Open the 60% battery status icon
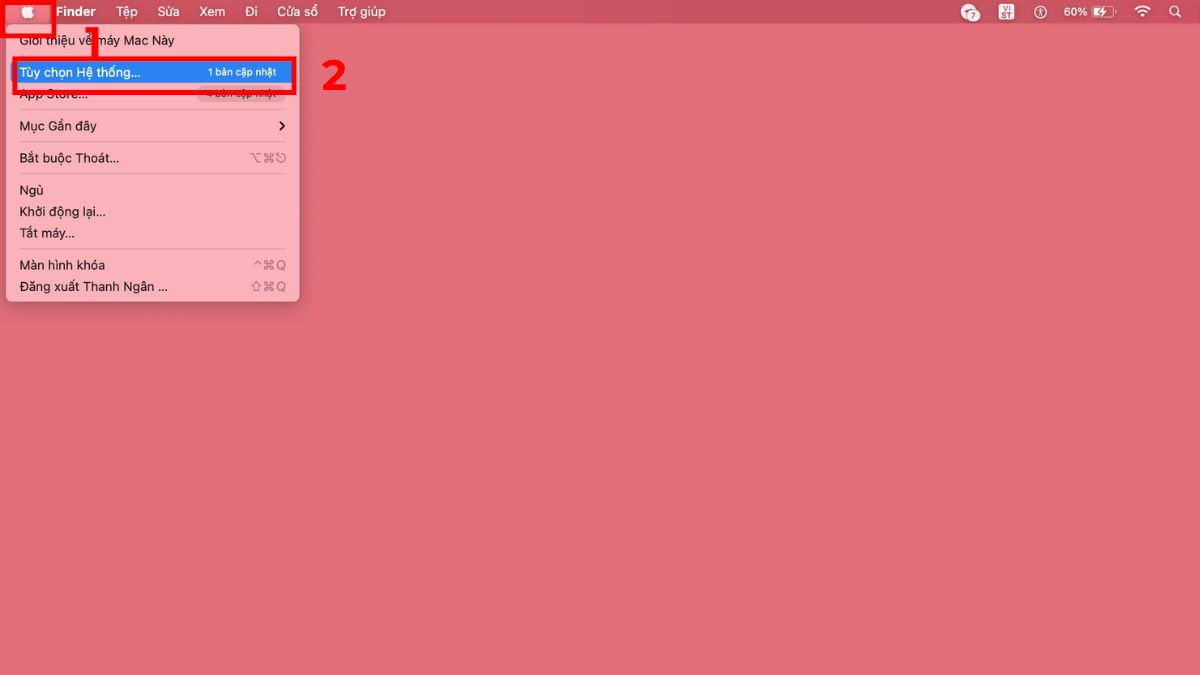 pyautogui.click(x=1089, y=12)
